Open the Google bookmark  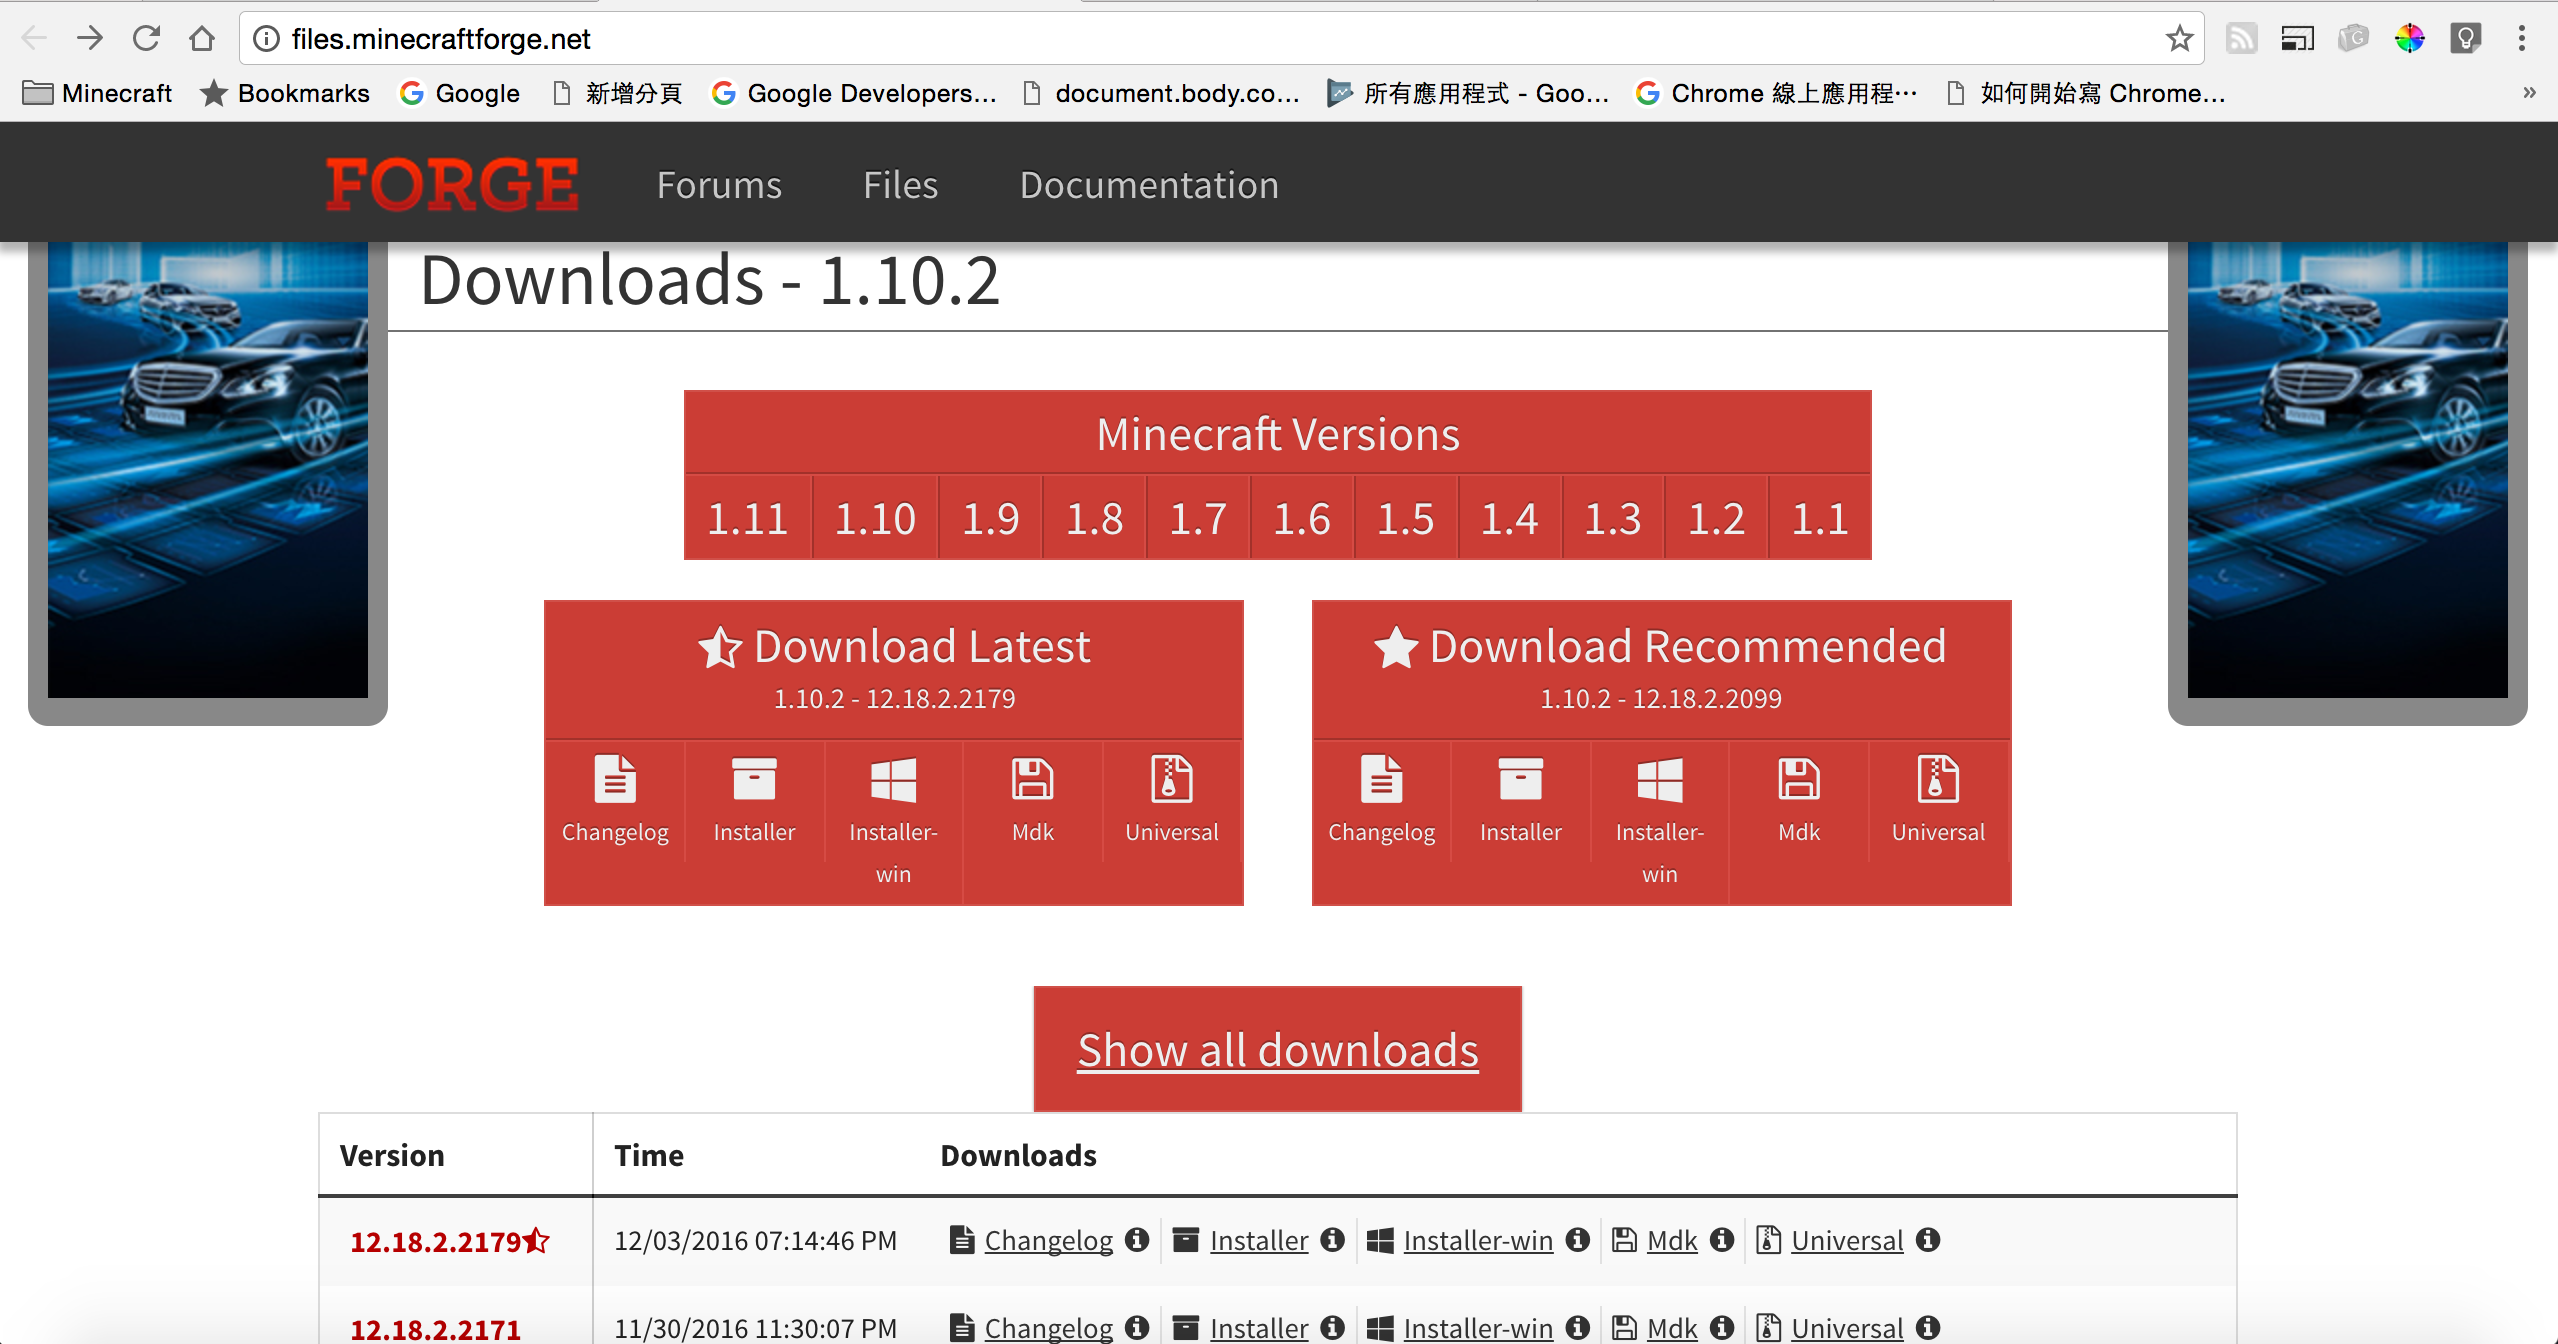[460, 93]
